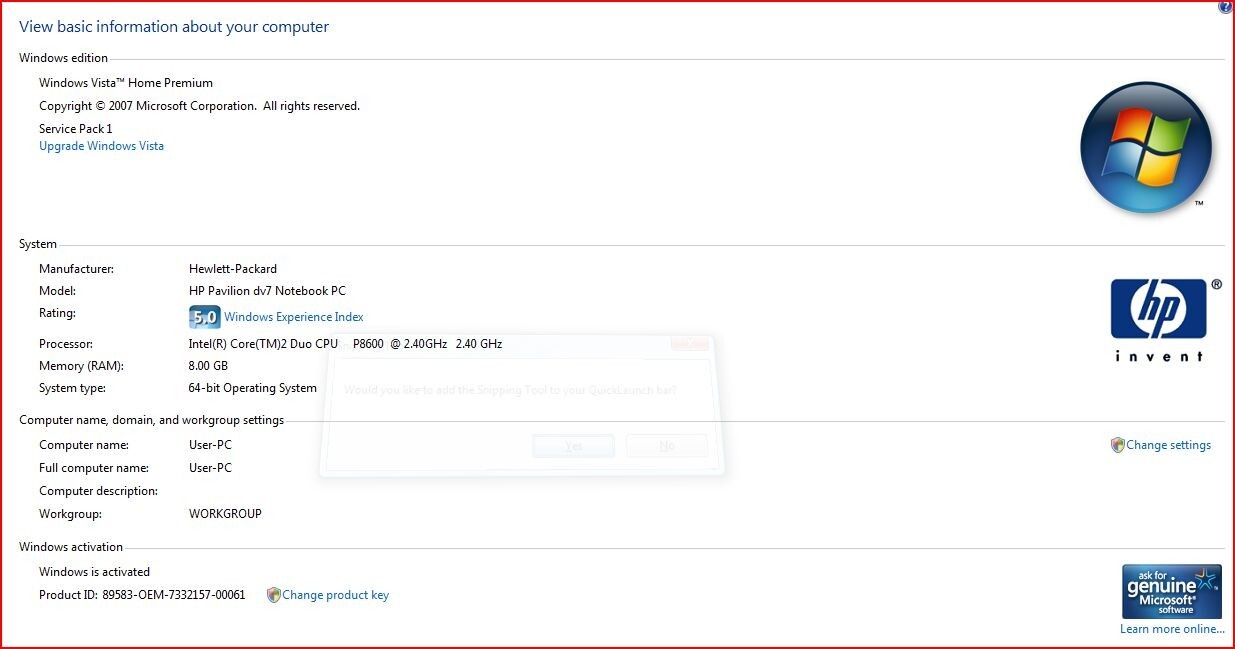Choose Yes in the Snipping Tool dialog
1235x649 pixels.
[x=573, y=446]
